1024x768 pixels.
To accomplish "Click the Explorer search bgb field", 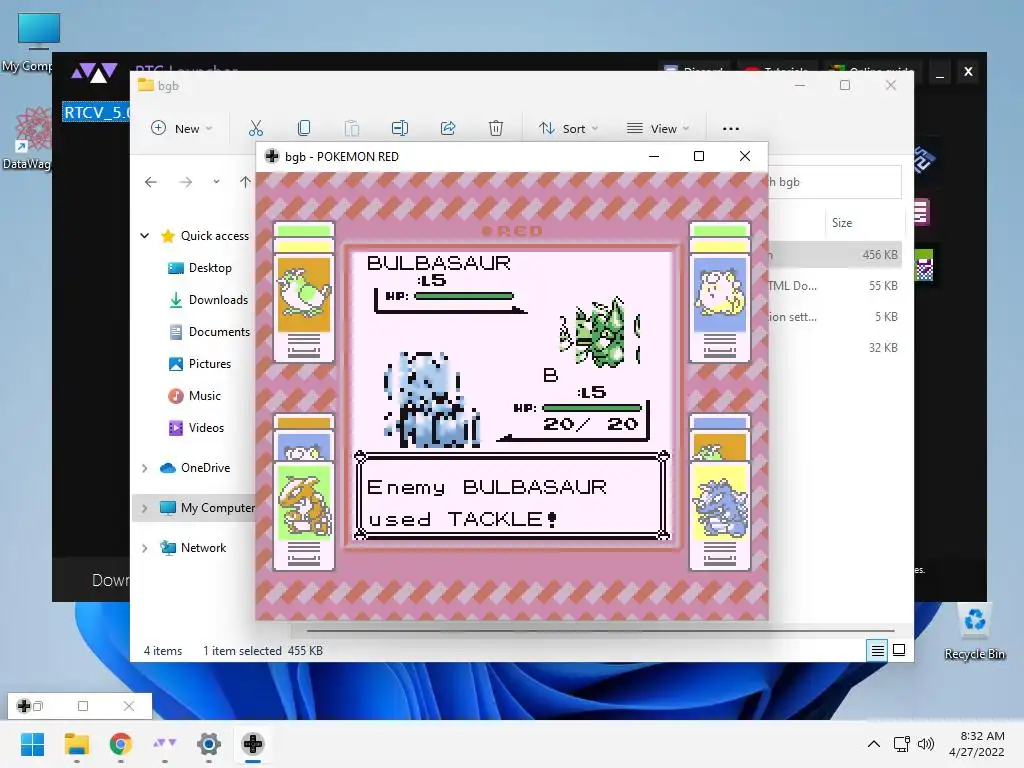I will tap(835, 182).
